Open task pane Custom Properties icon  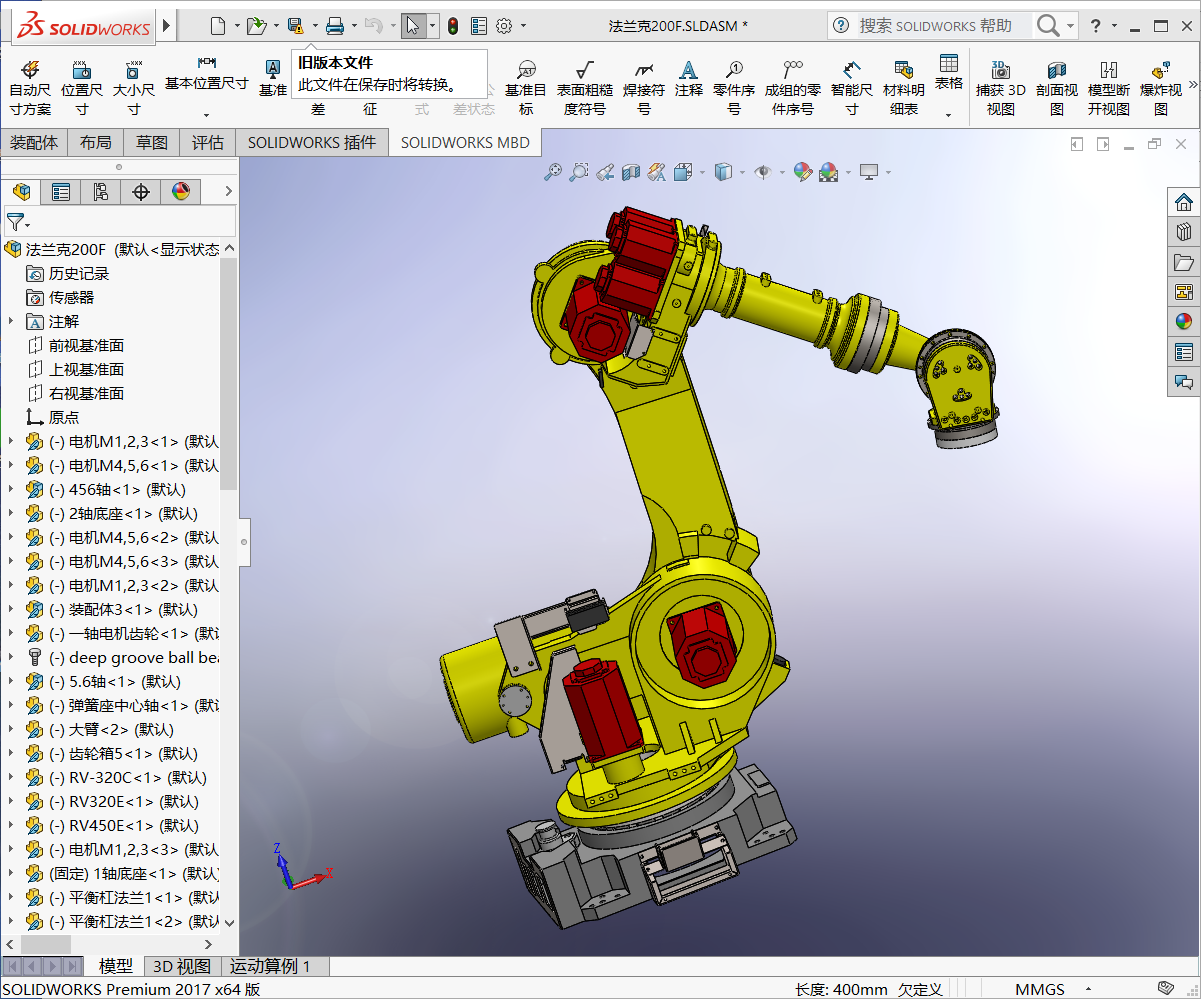pos(1184,352)
